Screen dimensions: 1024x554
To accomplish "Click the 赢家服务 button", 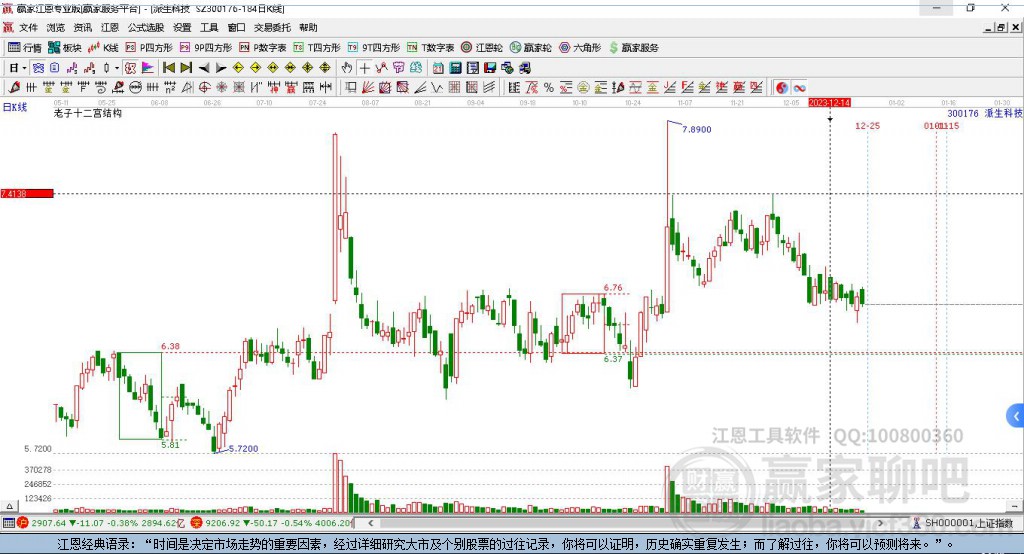I will point(634,47).
